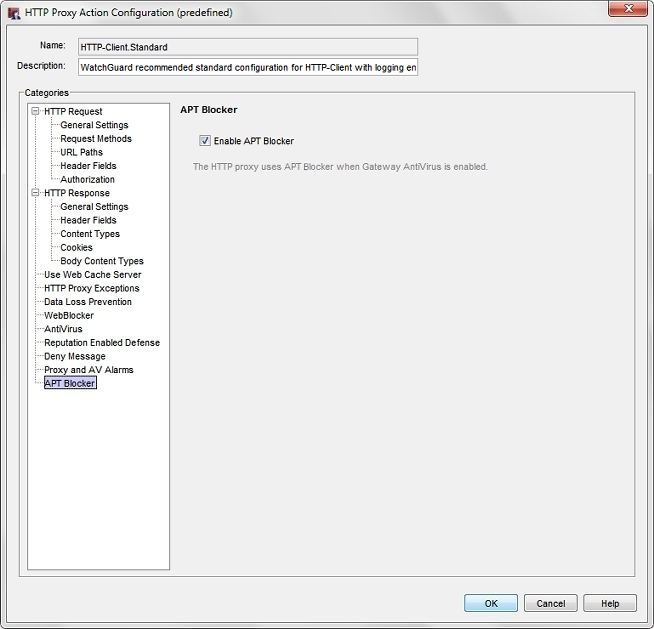The width and height of the screenshot is (654, 629).
Task: Select the Cookies category
Action: [76, 247]
